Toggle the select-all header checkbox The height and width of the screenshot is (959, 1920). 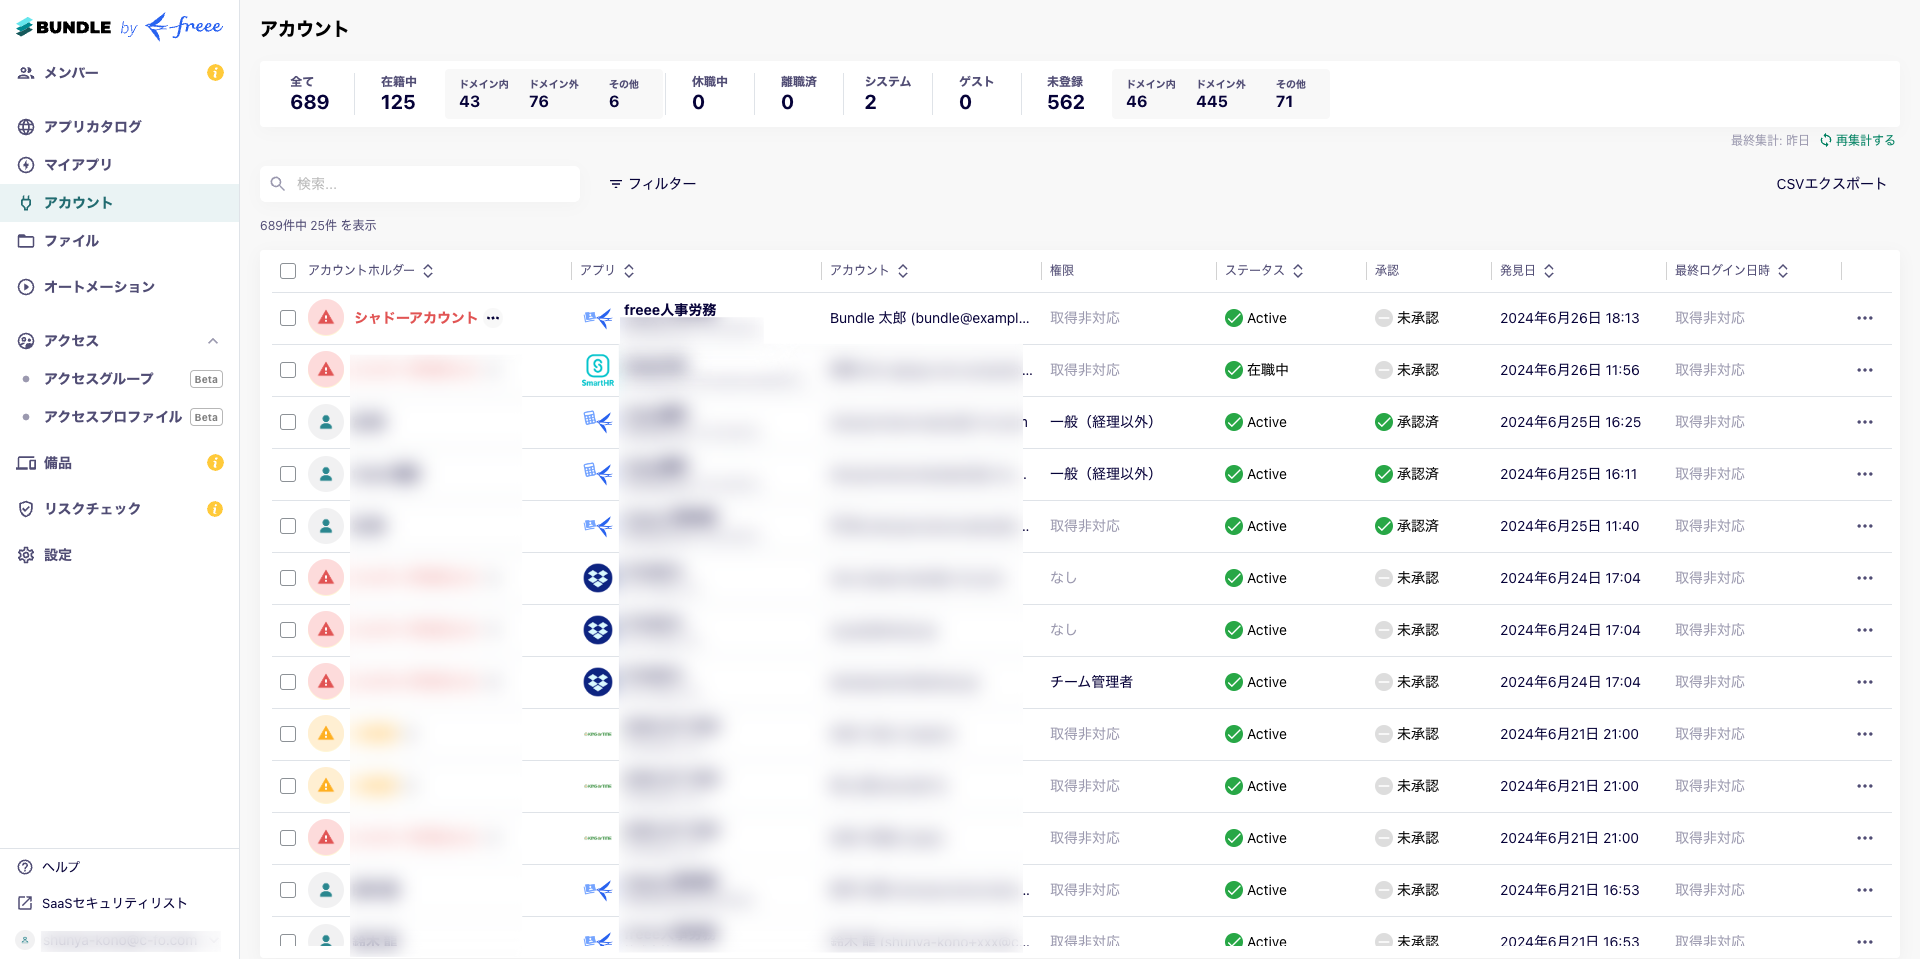(288, 271)
